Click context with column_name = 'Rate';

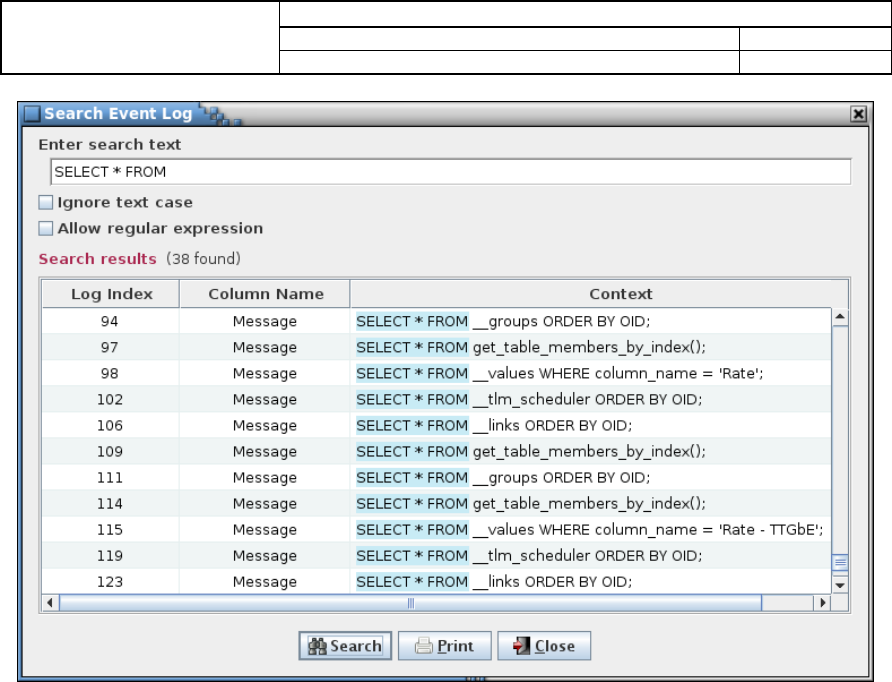pyautogui.click(x=590, y=374)
